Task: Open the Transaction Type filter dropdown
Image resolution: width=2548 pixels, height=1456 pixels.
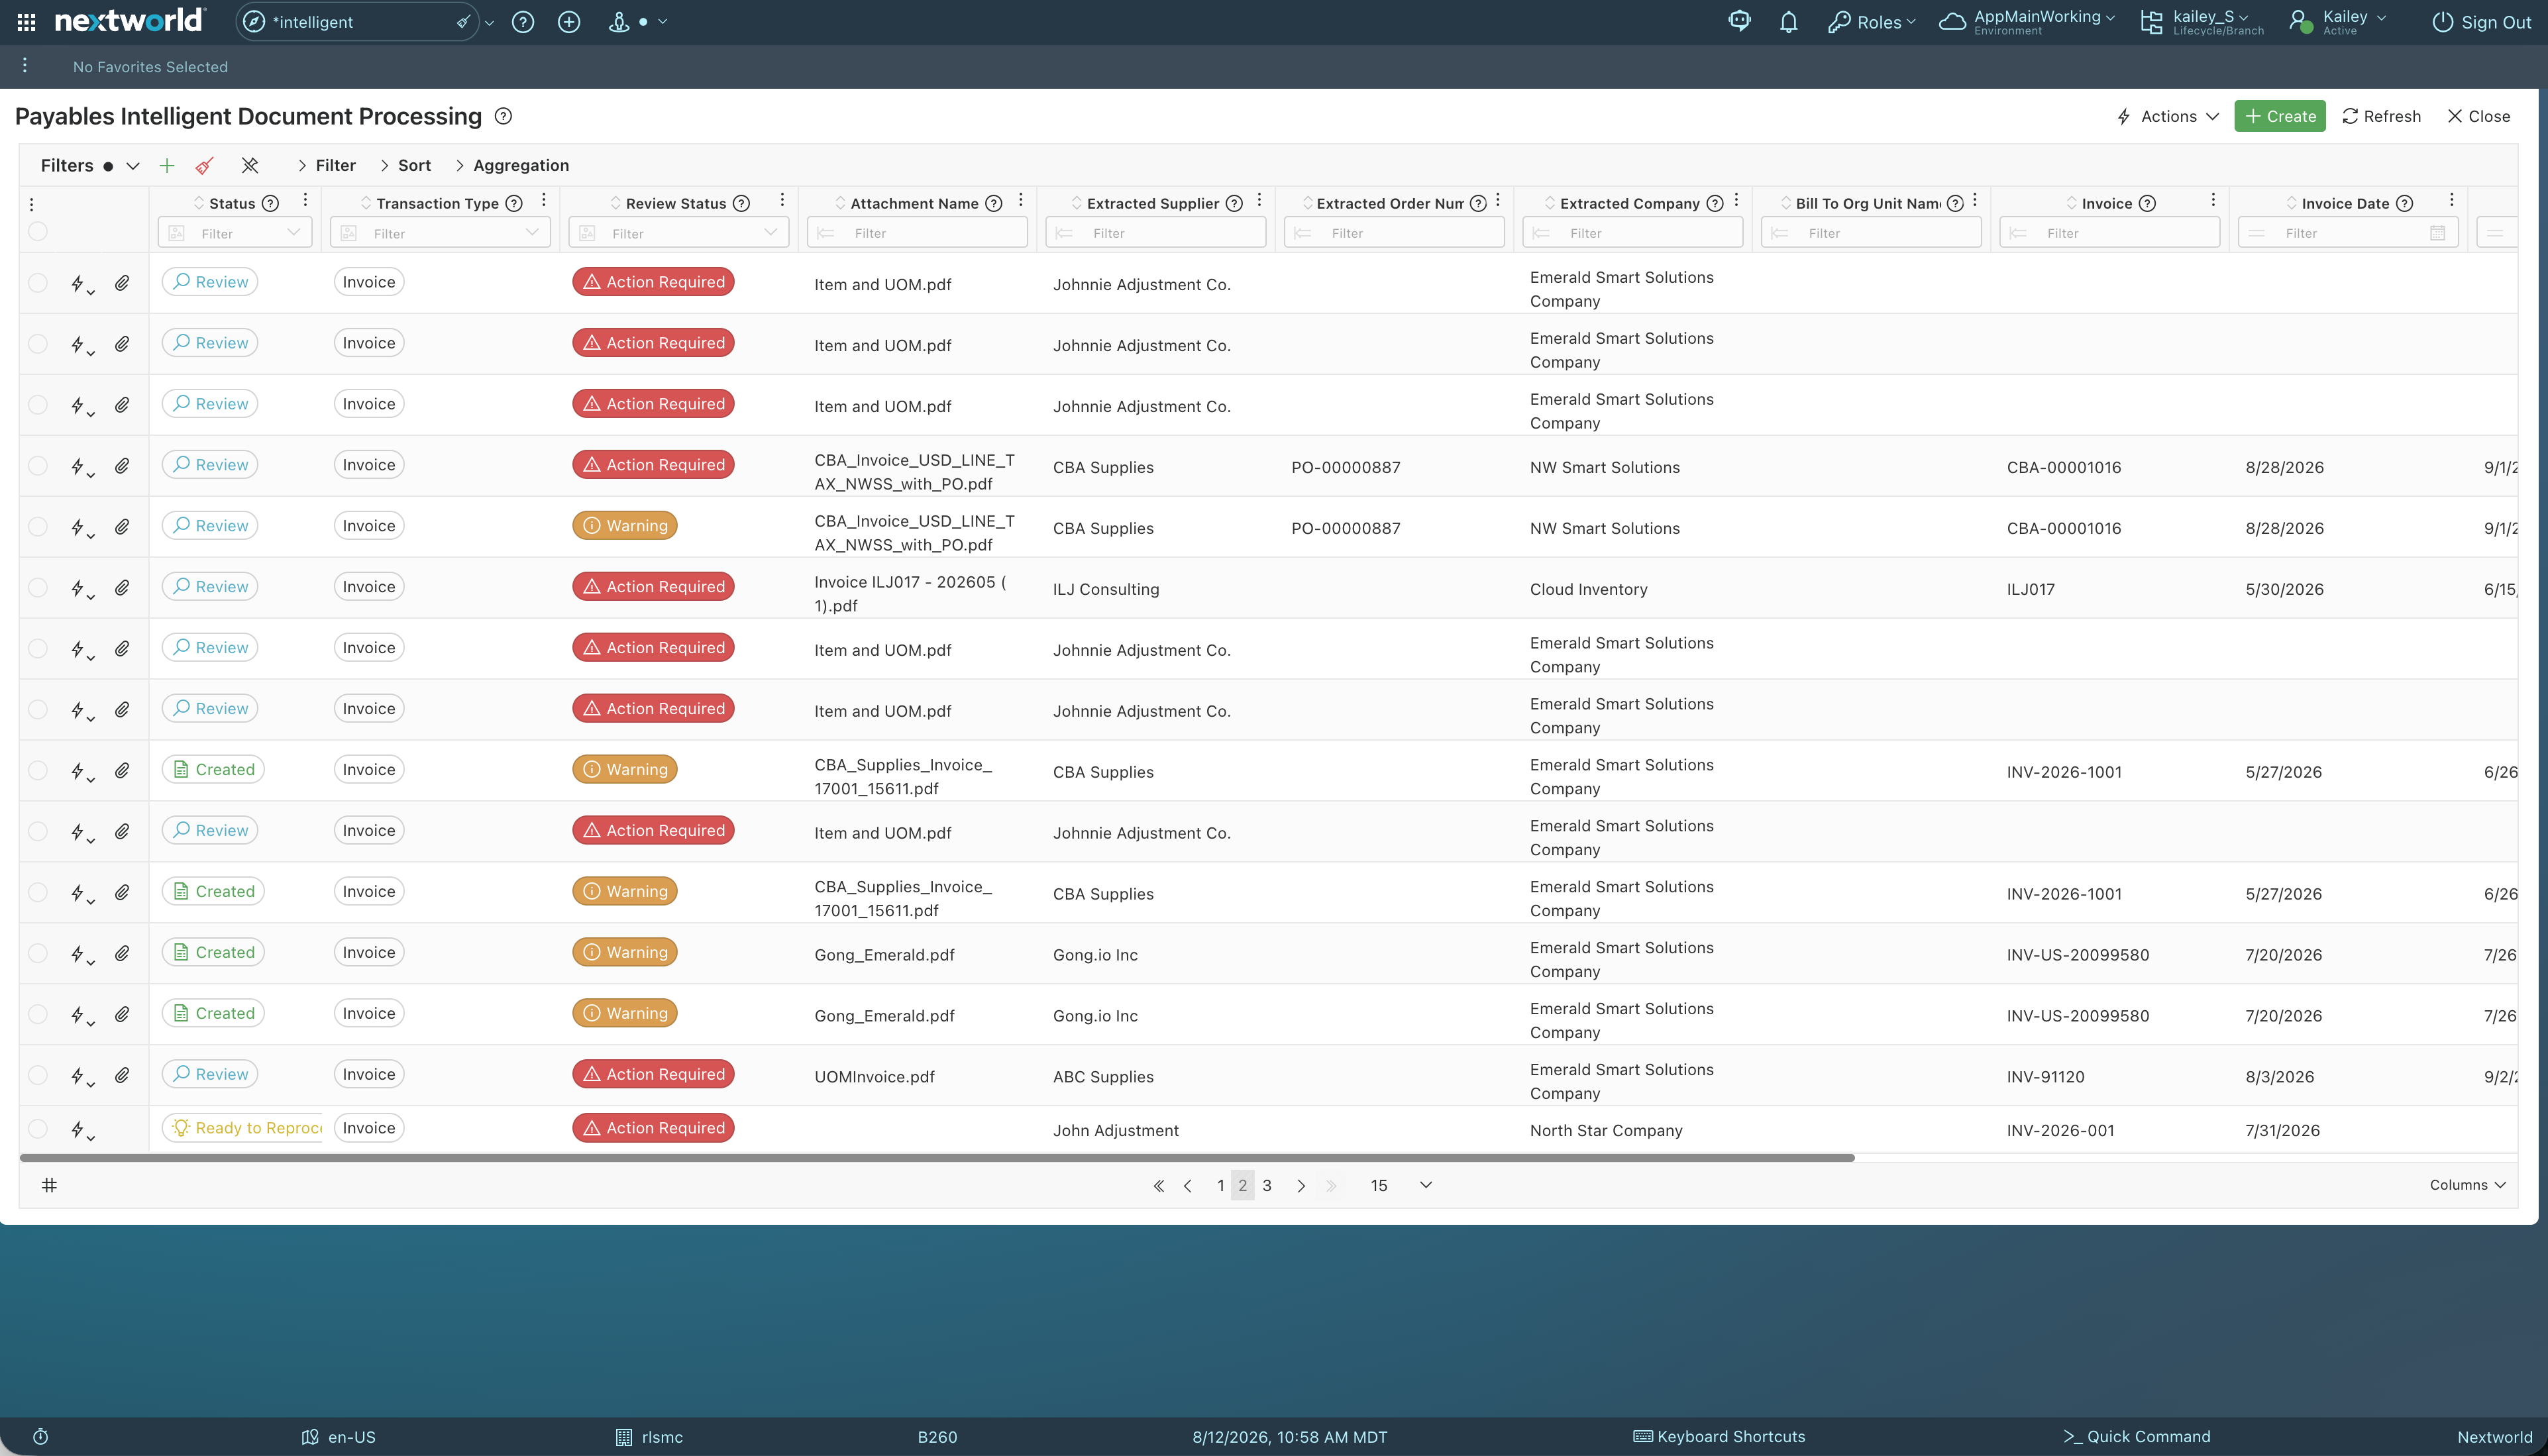Action: pyautogui.click(x=440, y=233)
